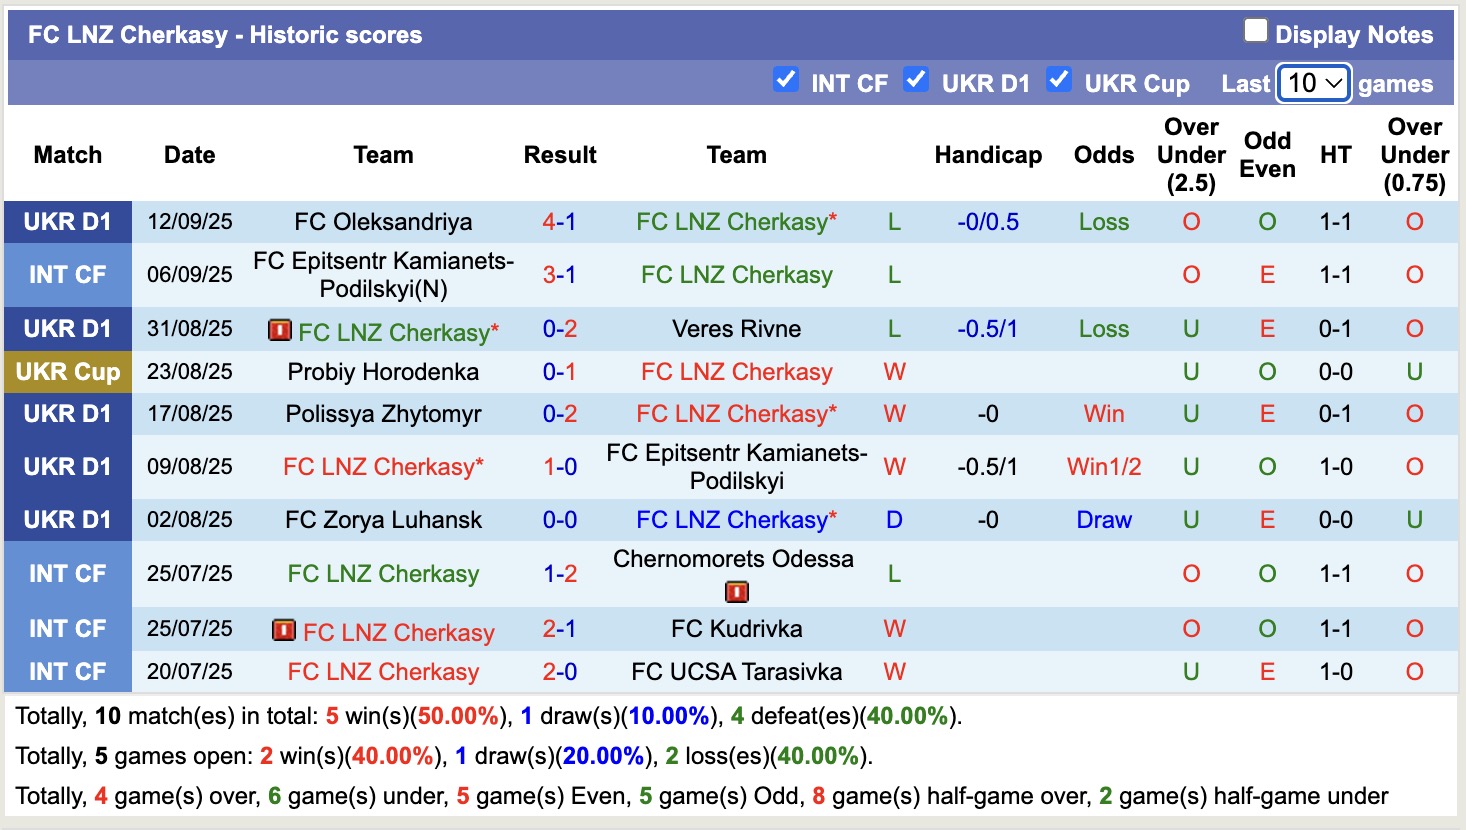This screenshot has height=830, width=1466.
Task: Click the UKR Cup row label
Action: tap(67, 371)
